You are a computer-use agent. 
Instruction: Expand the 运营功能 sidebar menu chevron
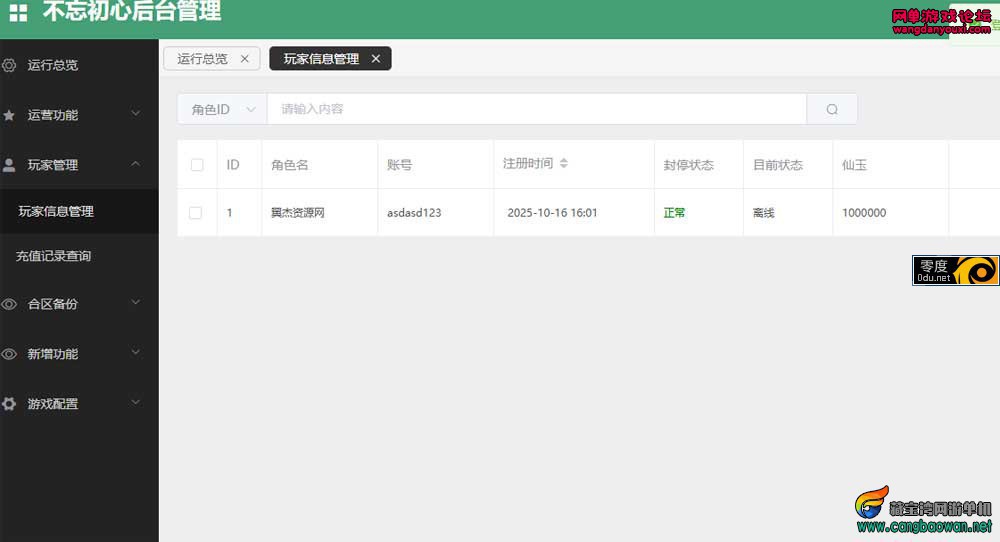(x=136, y=114)
